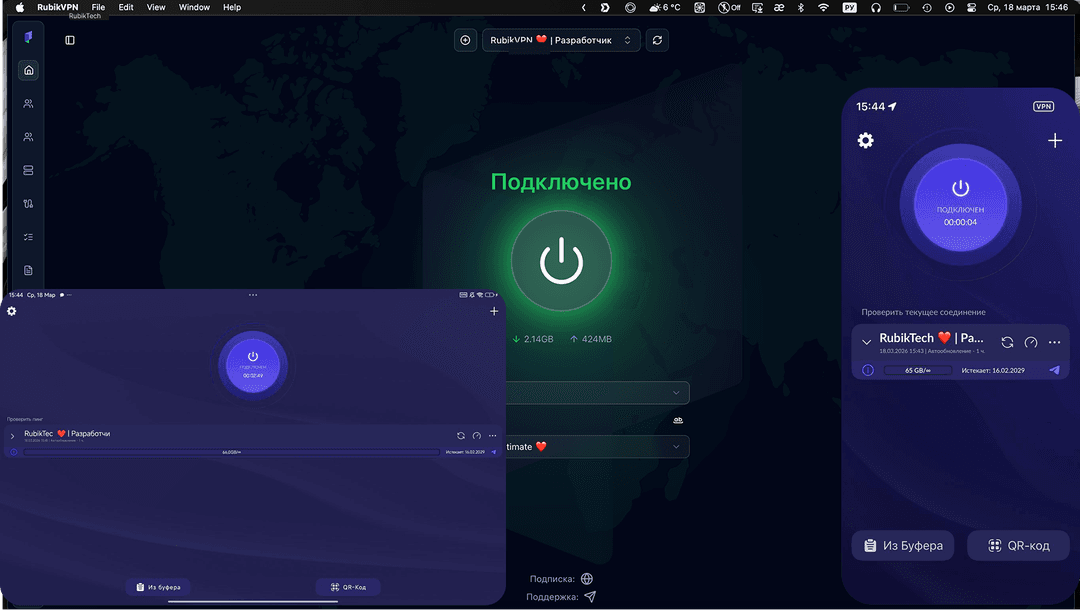Open settings gear in the phone app
1080x610 pixels.
866,141
